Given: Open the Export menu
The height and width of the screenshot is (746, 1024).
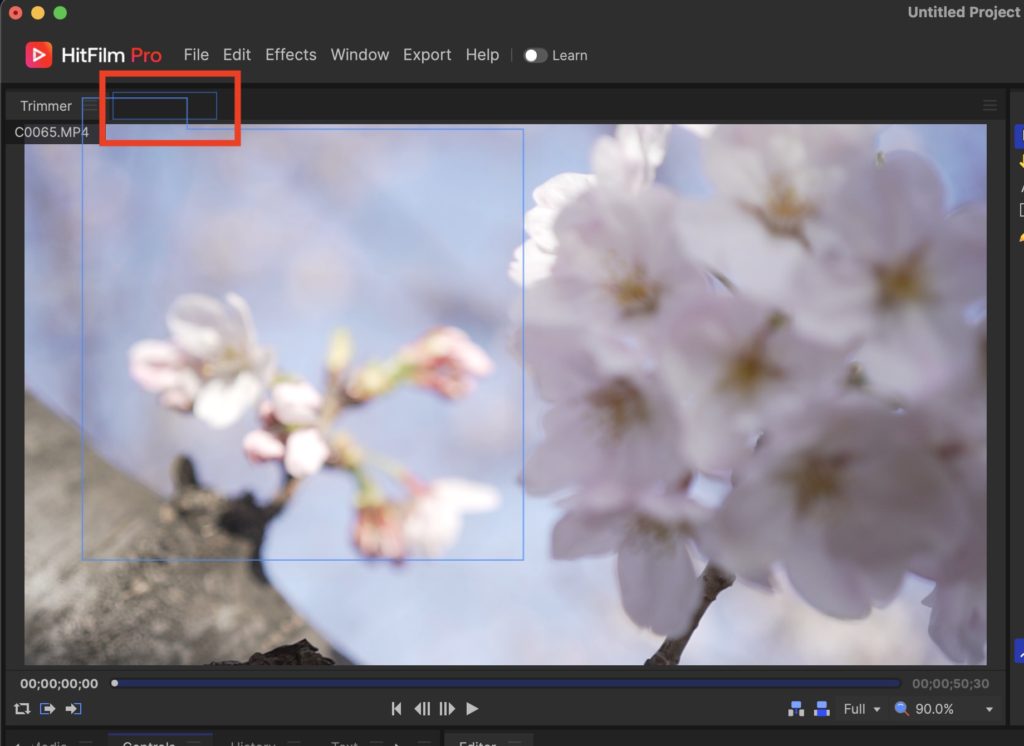Looking at the screenshot, I should (427, 55).
